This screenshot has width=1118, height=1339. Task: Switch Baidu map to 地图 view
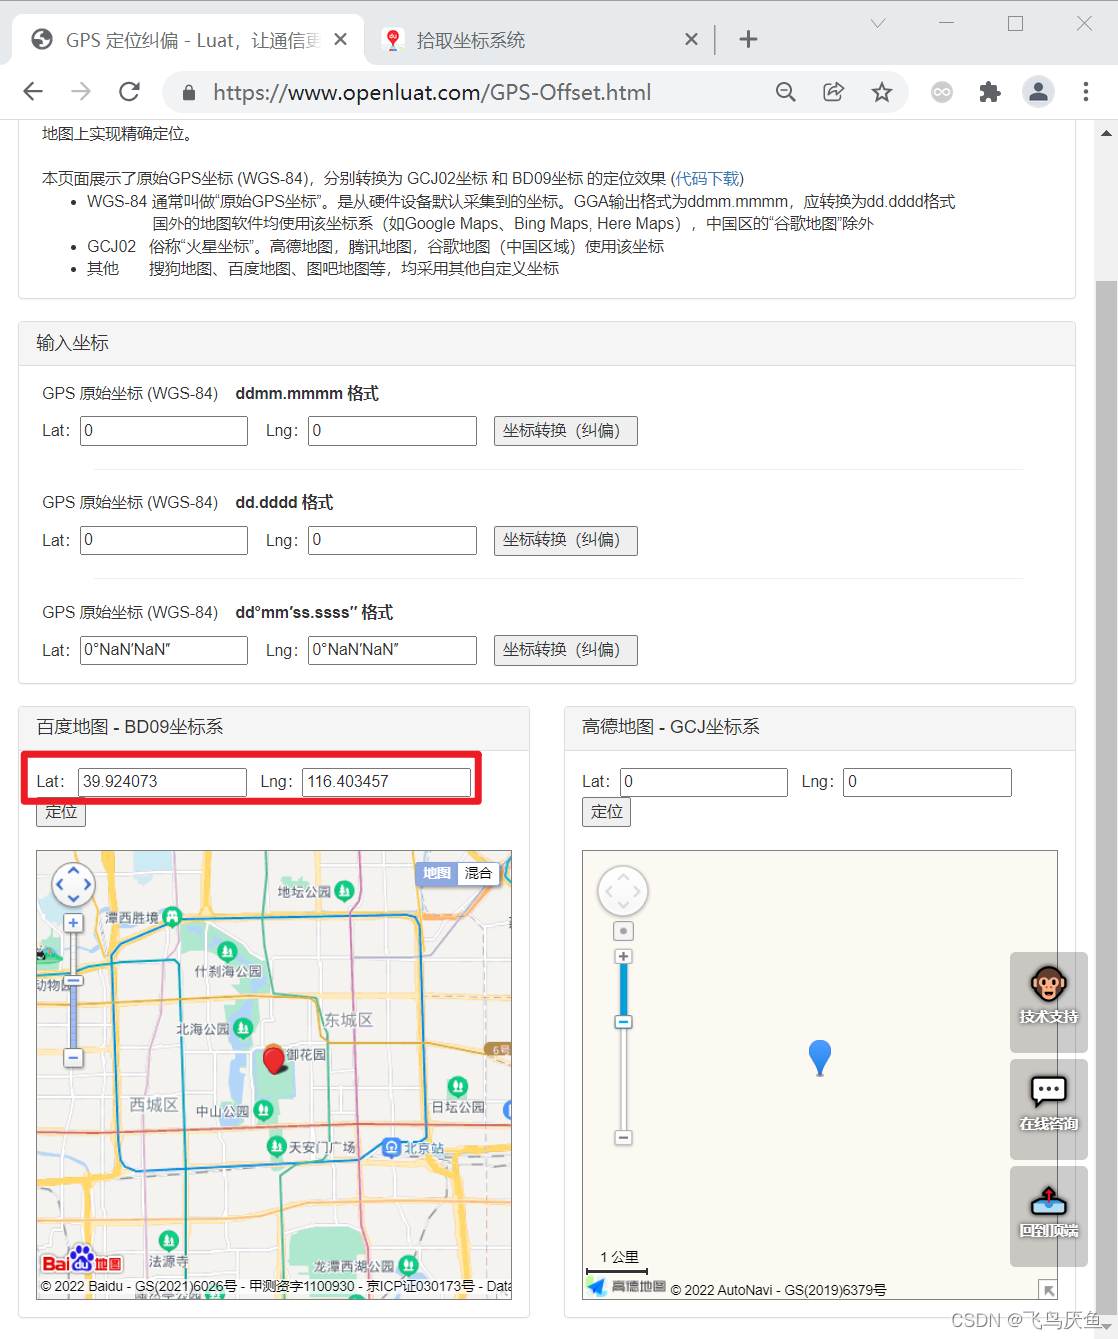point(436,873)
